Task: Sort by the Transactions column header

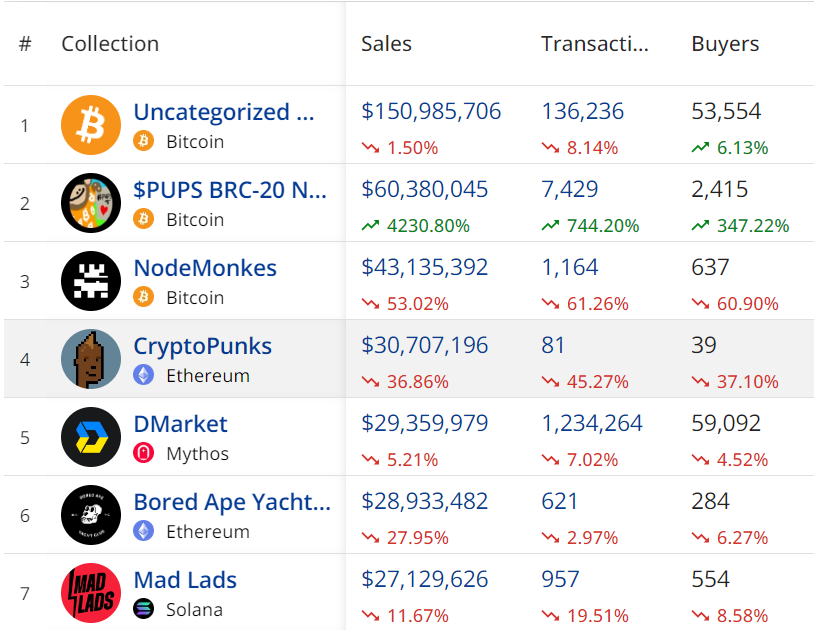Action: (594, 44)
